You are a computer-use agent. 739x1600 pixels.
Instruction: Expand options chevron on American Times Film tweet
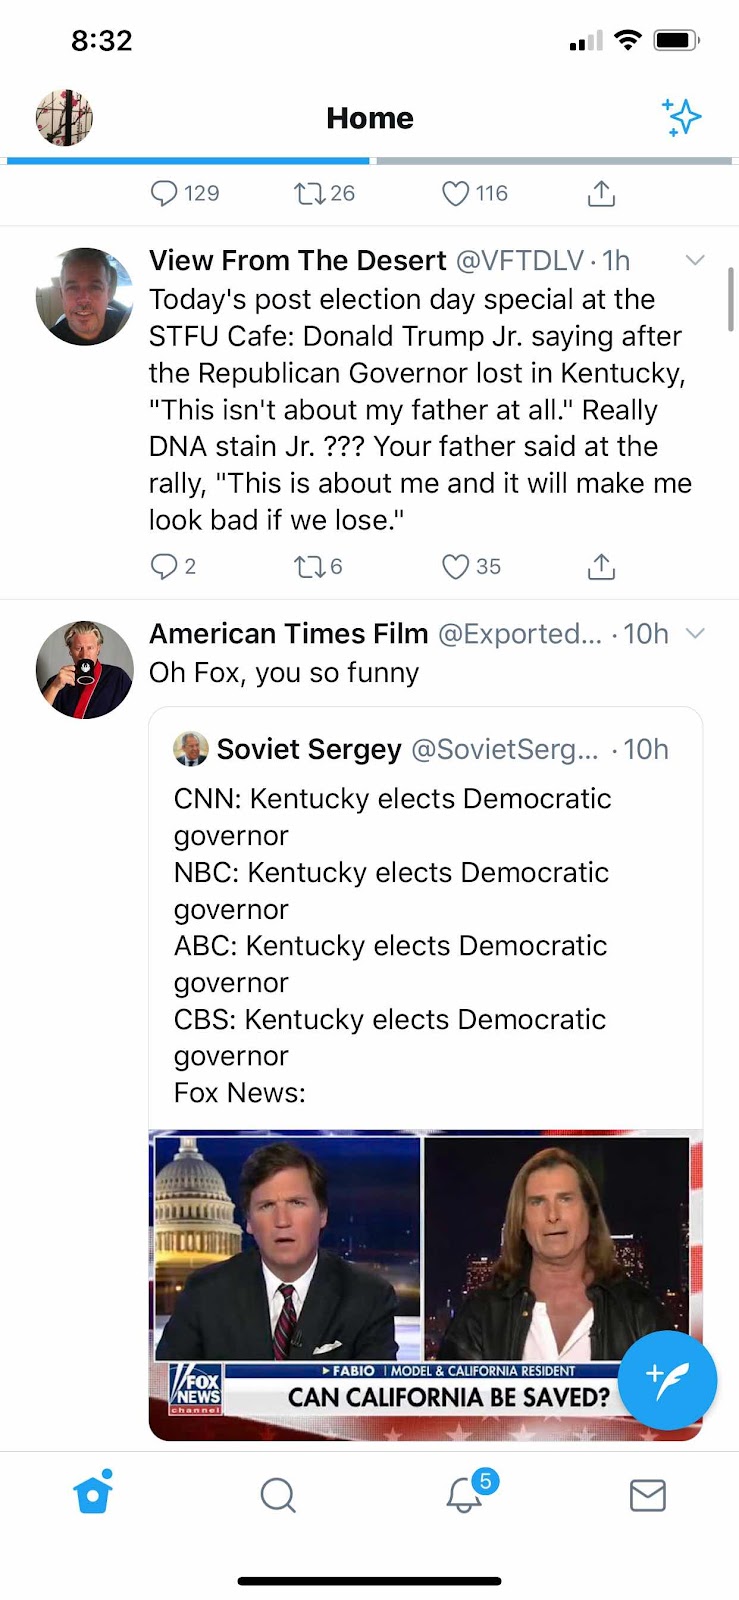tap(695, 633)
